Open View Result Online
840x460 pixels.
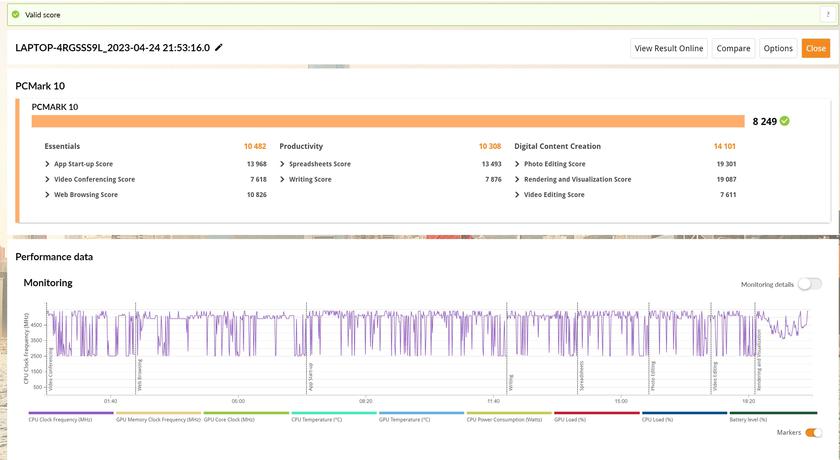[x=669, y=48]
